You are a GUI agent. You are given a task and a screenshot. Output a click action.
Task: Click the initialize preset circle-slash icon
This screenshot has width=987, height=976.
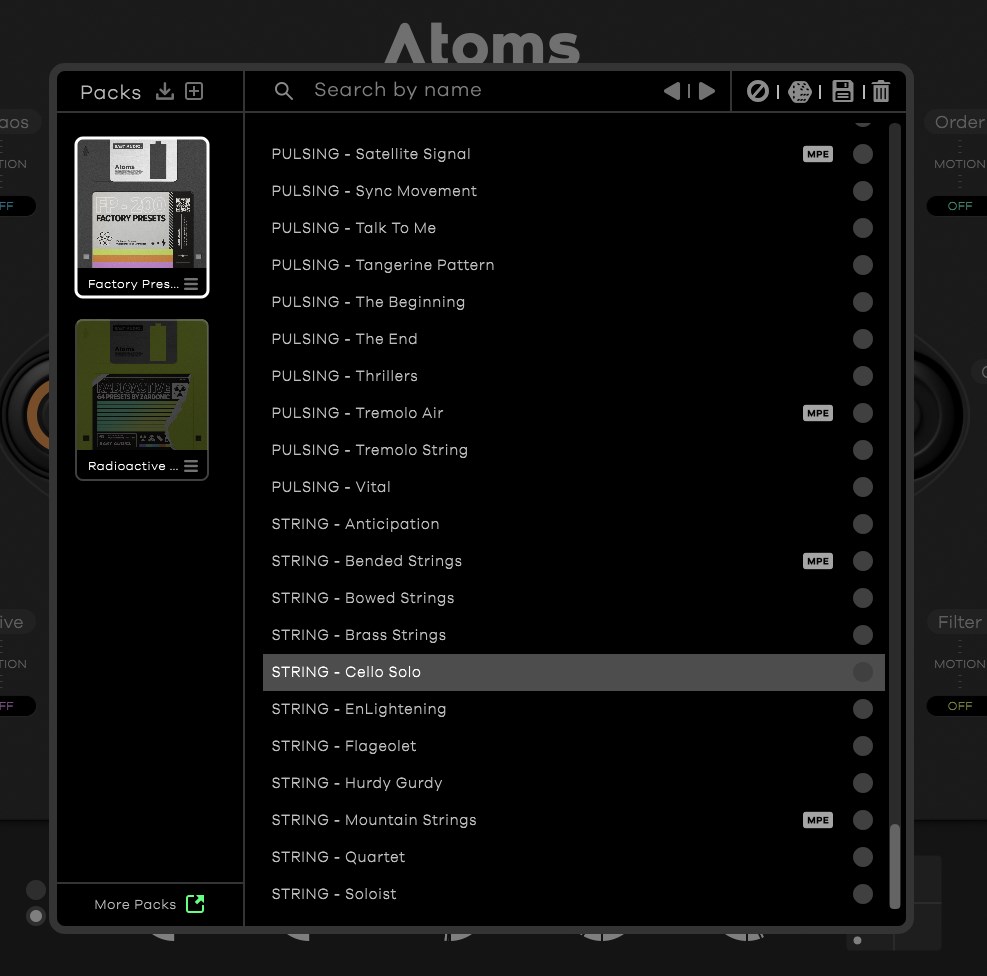pos(758,91)
